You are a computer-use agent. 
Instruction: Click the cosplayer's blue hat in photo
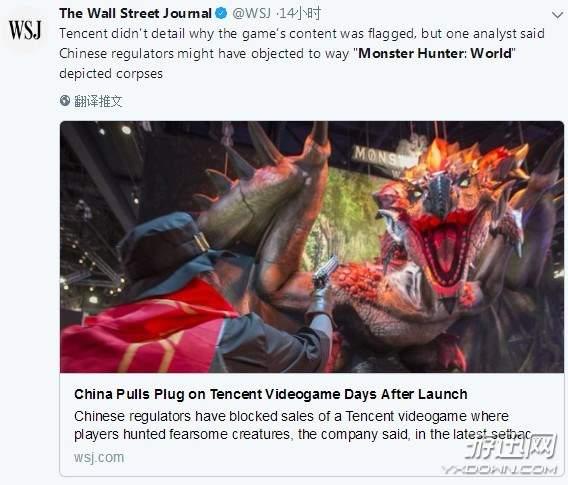(x=161, y=241)
